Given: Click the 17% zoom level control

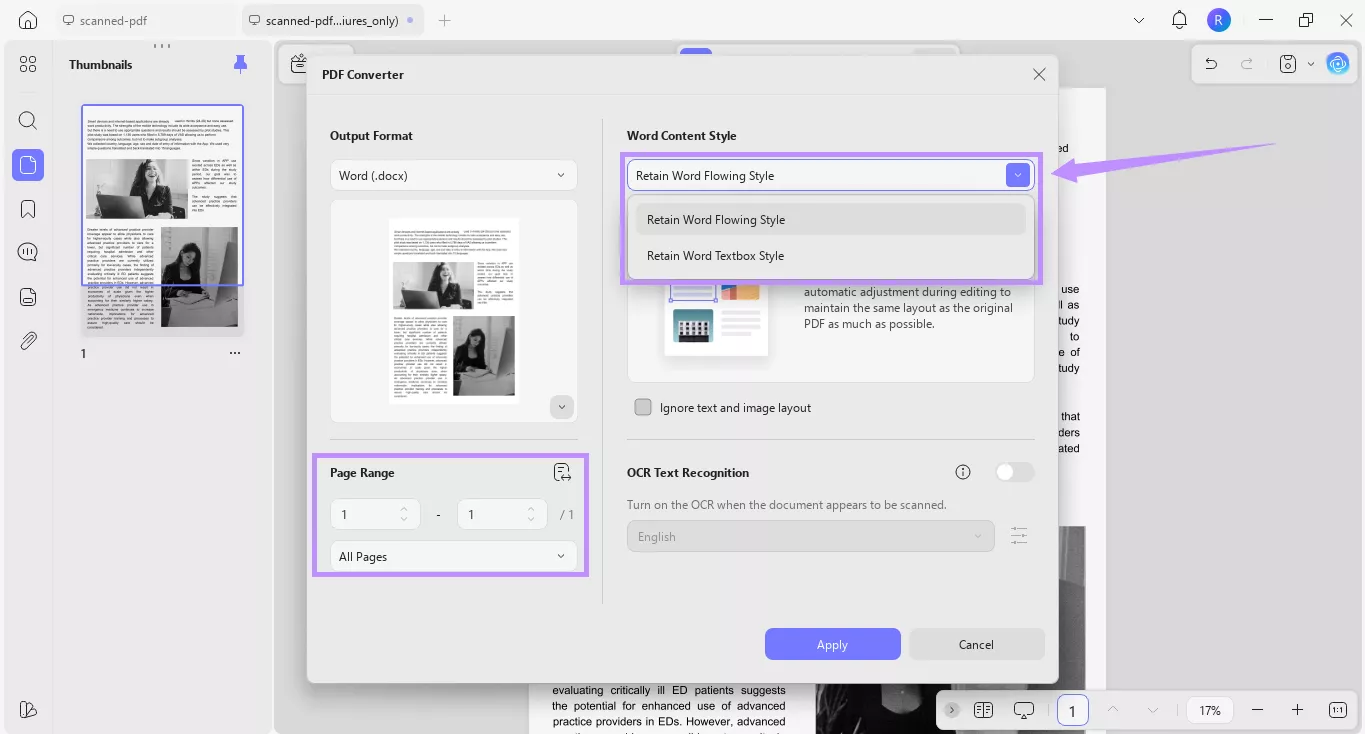Looking at the screenshot, I should (x=1209, y=710).
